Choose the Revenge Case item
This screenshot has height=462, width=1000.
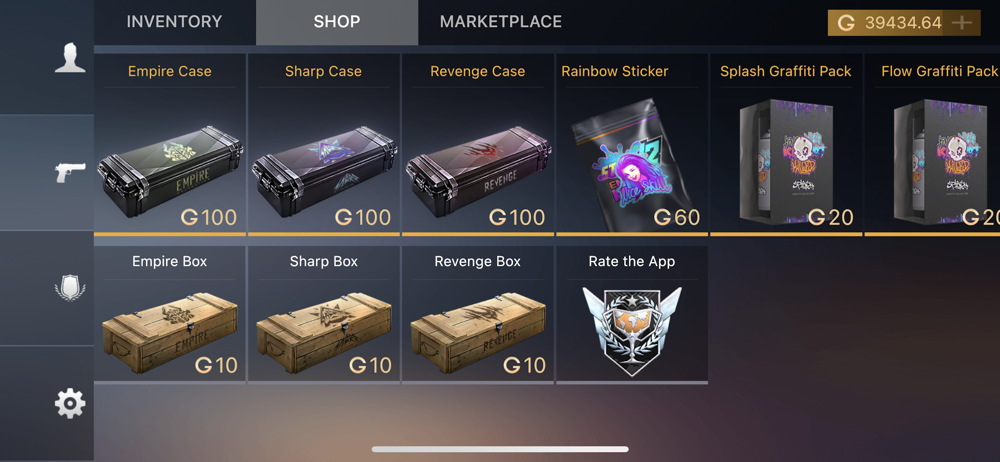tap(478, 145)
